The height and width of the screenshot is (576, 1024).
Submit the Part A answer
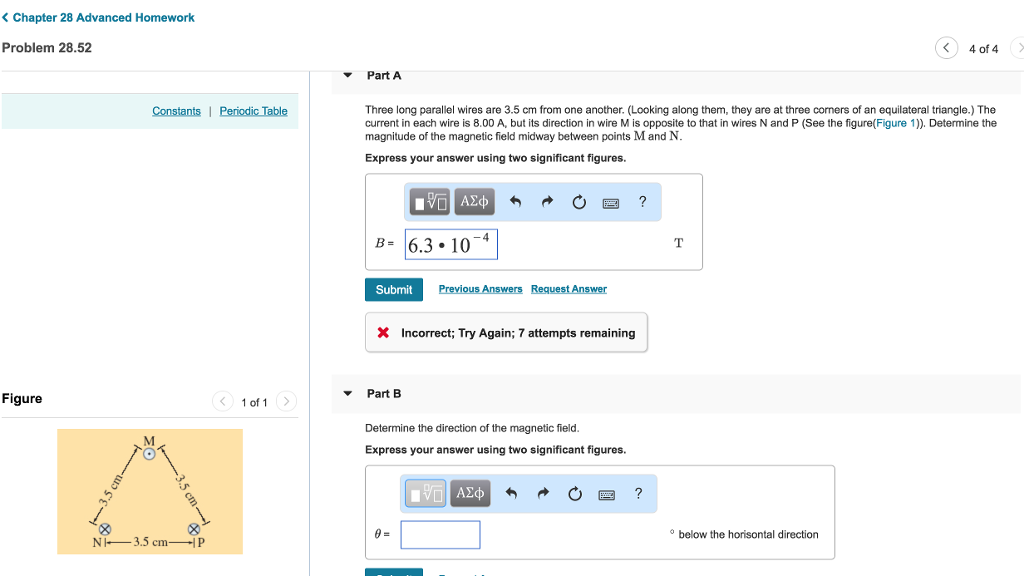[393, 289]
